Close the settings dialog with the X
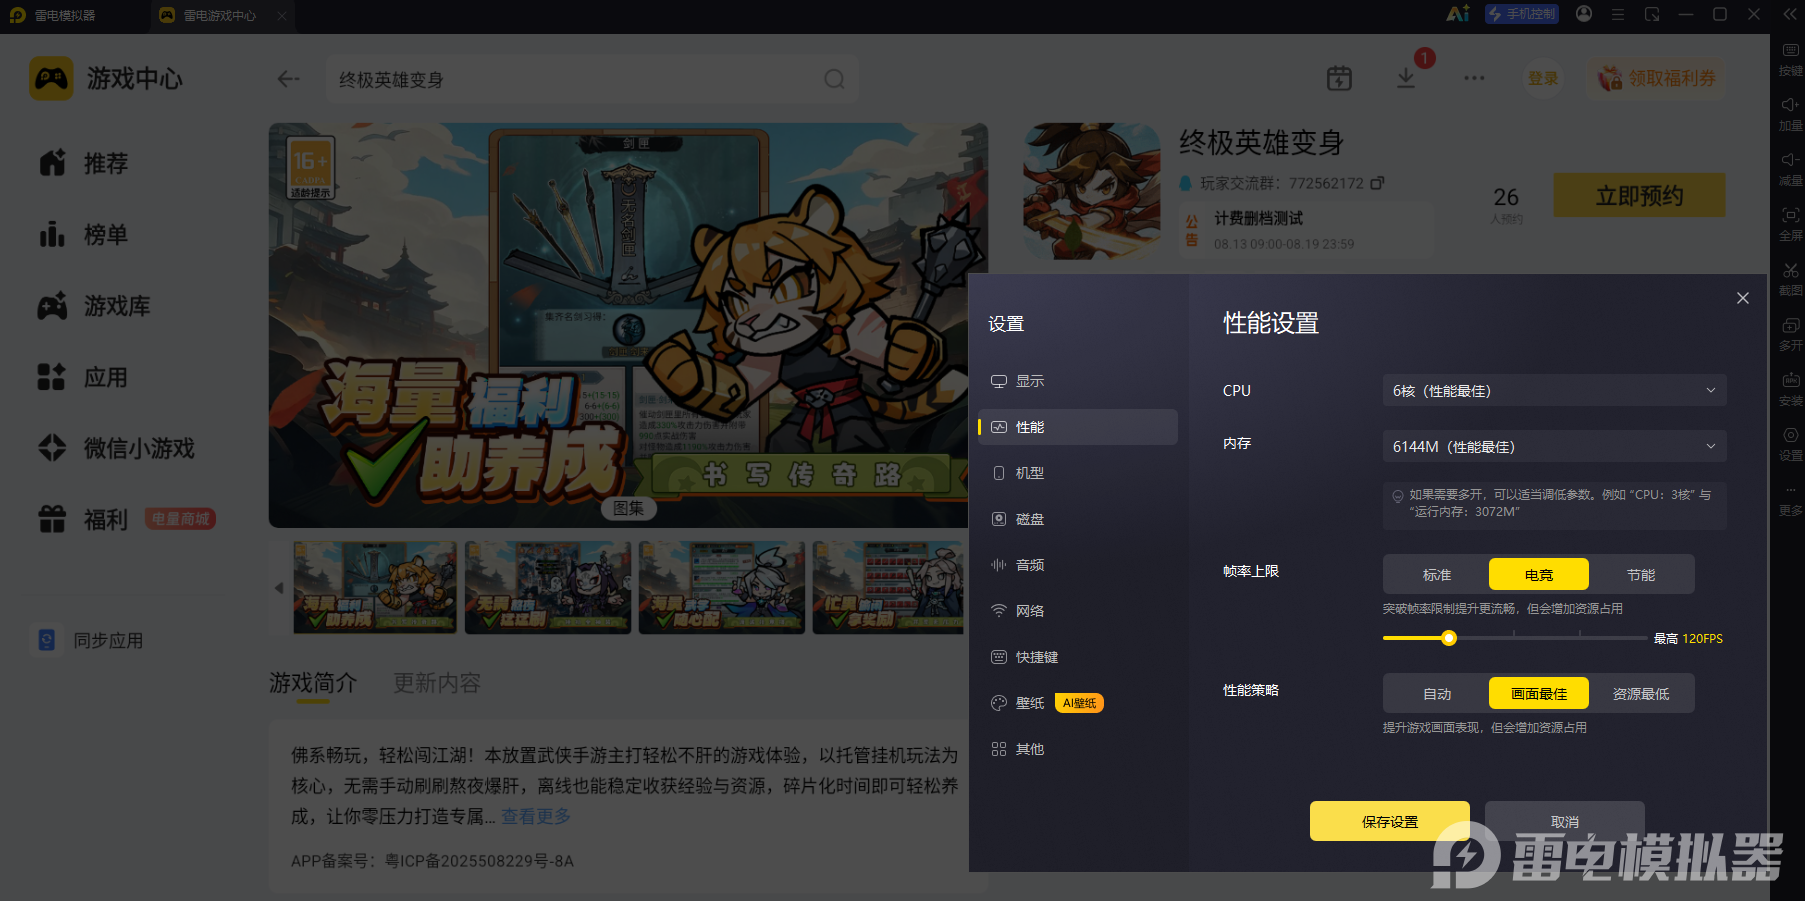The height and width of the screenshot is (901, 1805). pyautogui.click(x=1743, y=298)
